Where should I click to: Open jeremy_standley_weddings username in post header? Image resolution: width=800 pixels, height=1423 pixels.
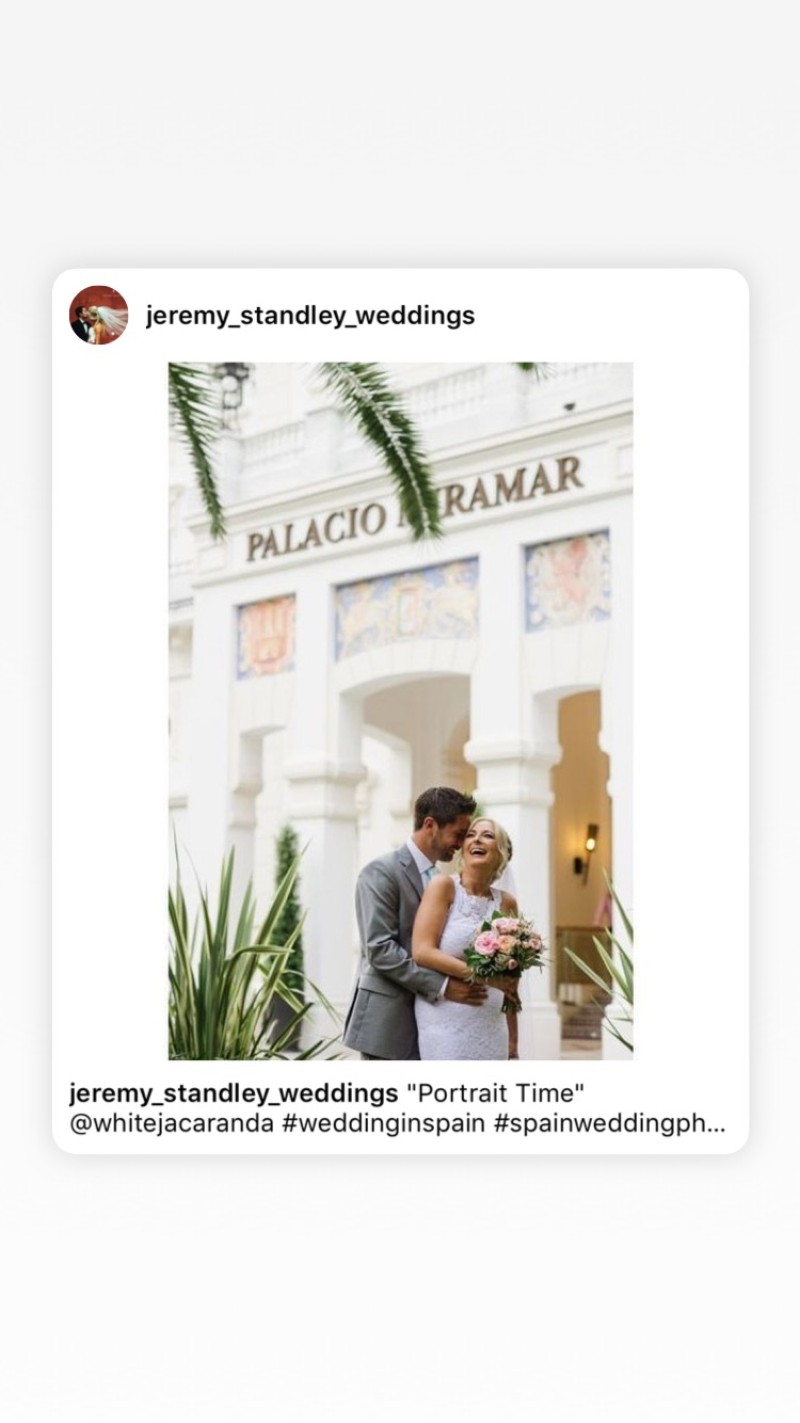pos(310,316)
